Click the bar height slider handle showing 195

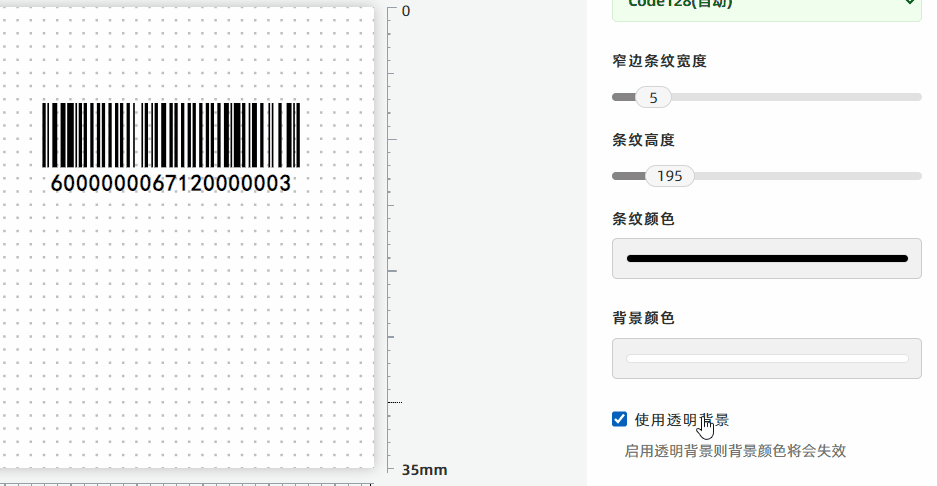click(x=669, y=176)
